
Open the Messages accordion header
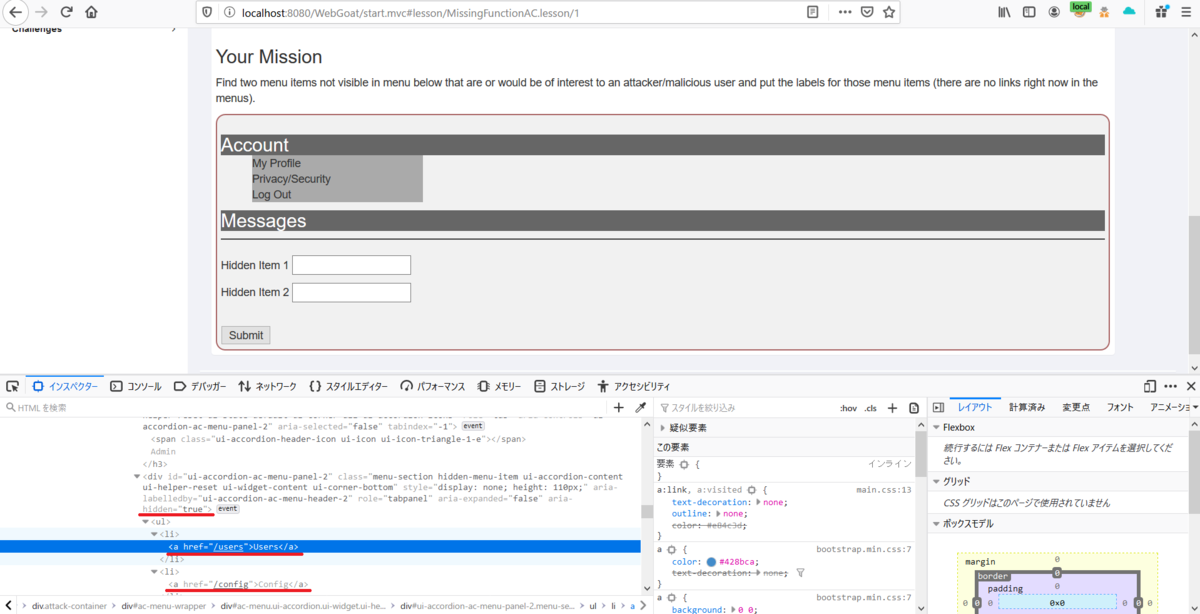coord(662,221)
